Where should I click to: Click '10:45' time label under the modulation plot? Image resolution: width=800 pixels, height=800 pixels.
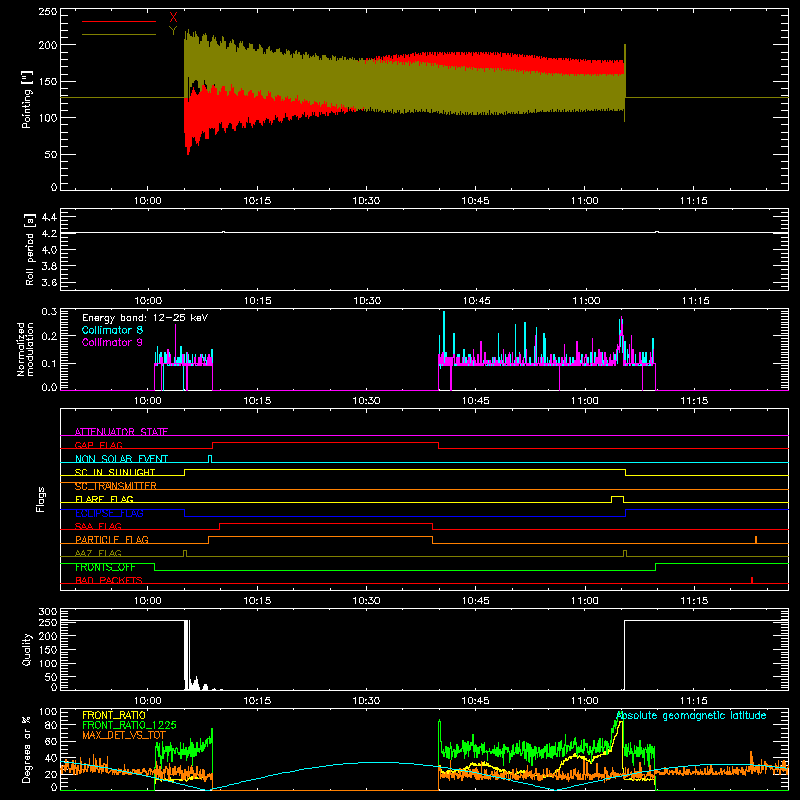point(476,401)
